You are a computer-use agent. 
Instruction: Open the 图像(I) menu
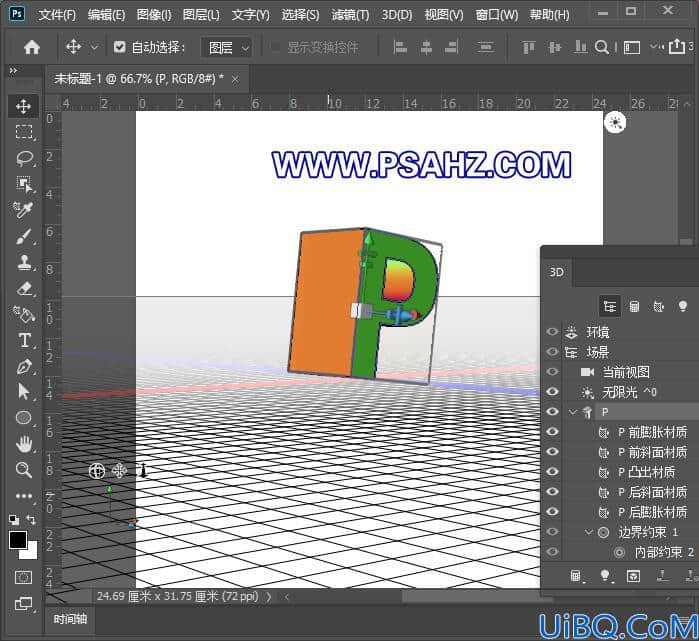pos(154,15)
